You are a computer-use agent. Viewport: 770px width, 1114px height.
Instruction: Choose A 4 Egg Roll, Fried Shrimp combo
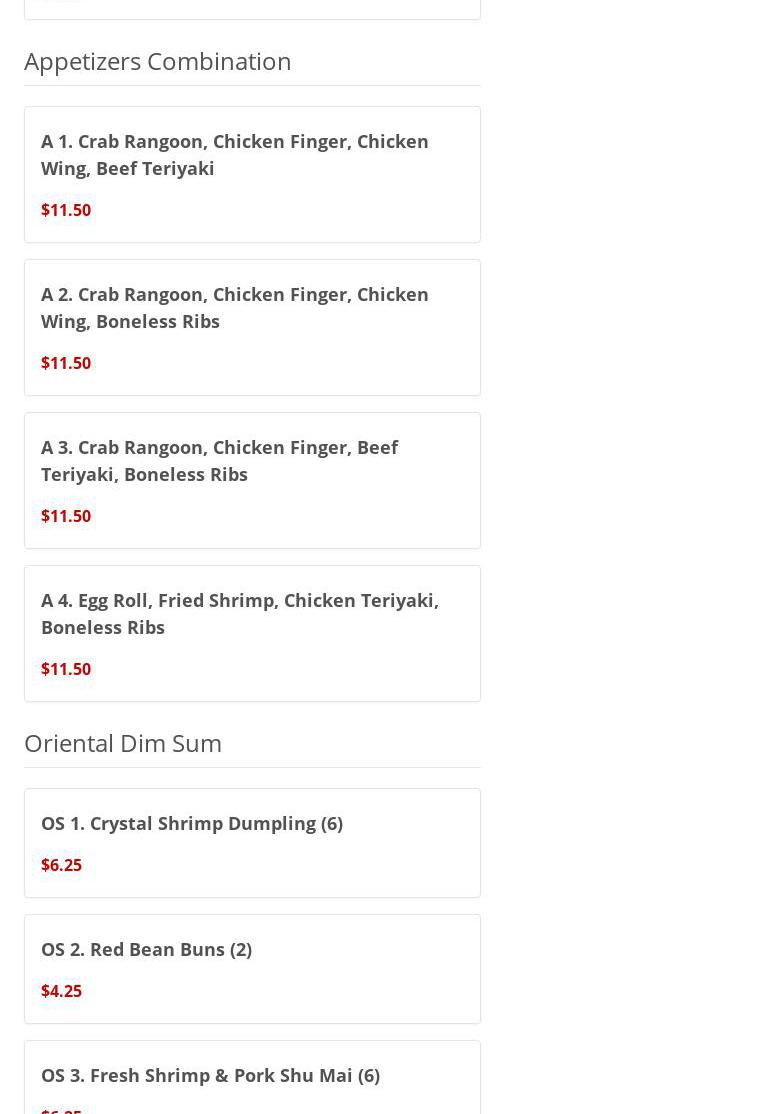(239, 613)
